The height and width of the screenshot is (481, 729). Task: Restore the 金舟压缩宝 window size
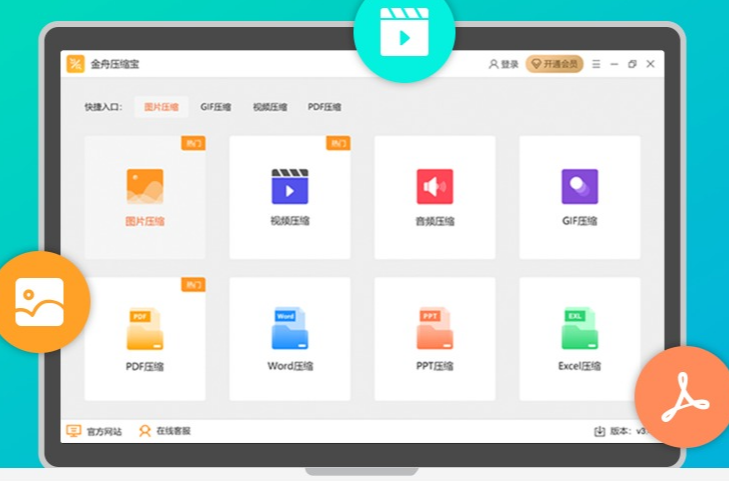tap(632, 64)
